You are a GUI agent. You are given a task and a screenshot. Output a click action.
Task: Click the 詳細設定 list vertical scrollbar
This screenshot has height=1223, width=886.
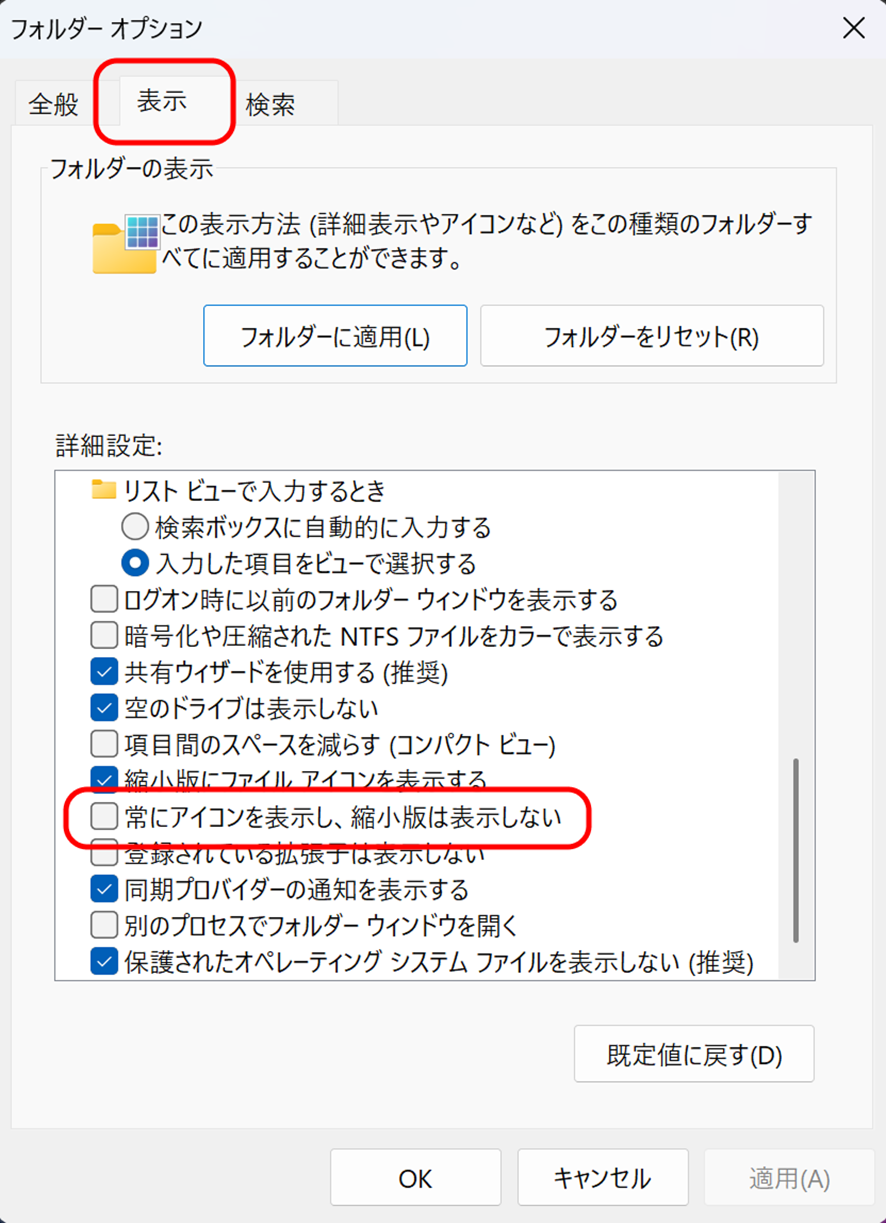point(796,850)
